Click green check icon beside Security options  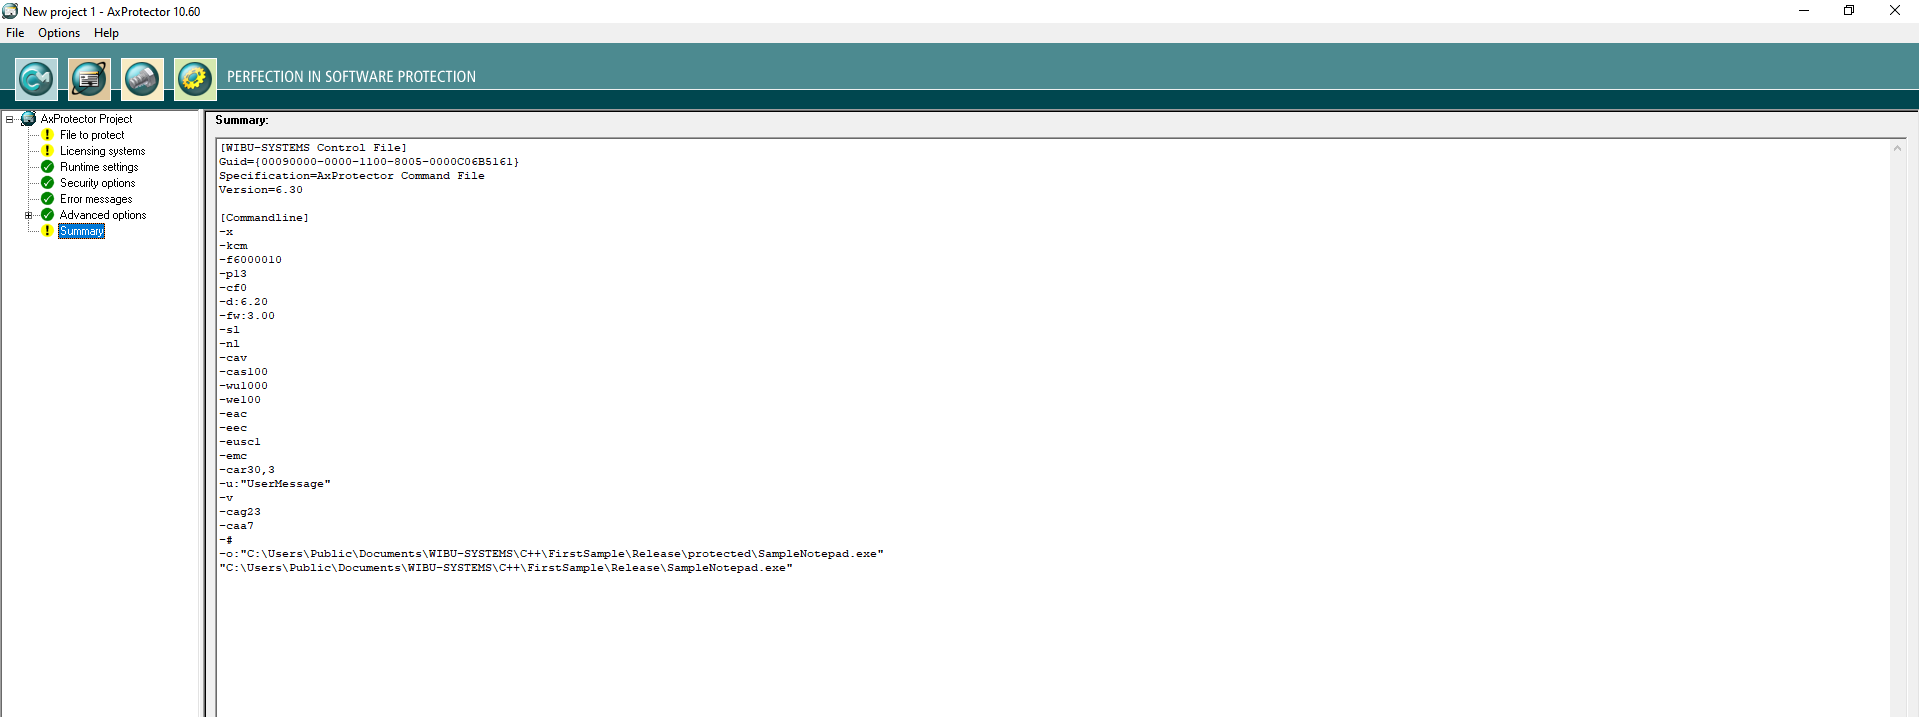(x=47, y=183)
